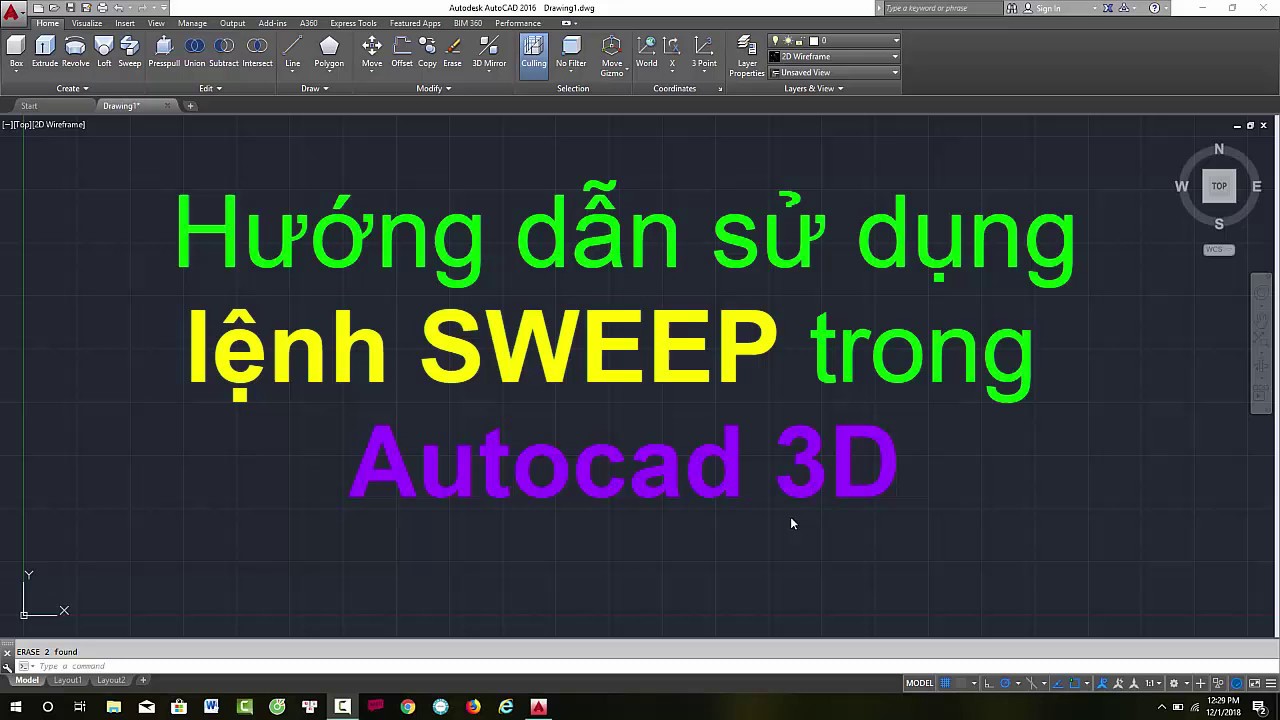This screenshot has width=1280, height=720.
Task: Use the Intersect tool
Action: tap(257, 52)
